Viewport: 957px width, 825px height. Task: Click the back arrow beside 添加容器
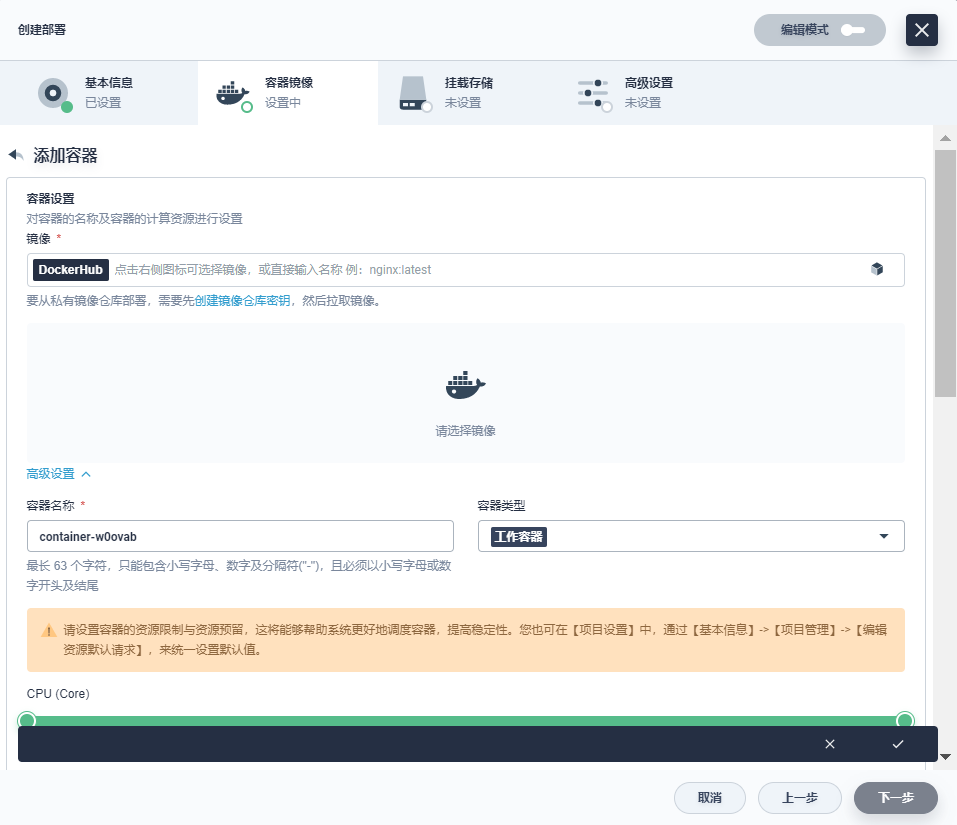pyautogui.click(x=15, y=154)
